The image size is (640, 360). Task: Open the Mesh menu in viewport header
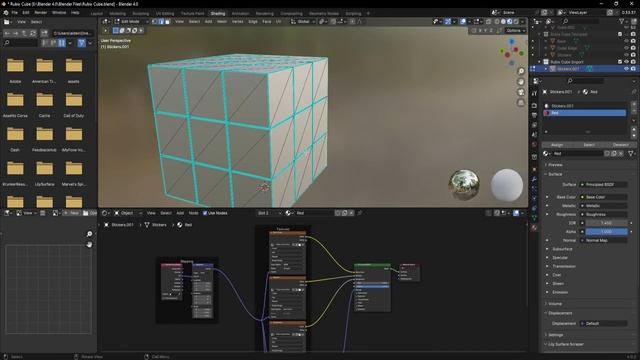[222, 22]
